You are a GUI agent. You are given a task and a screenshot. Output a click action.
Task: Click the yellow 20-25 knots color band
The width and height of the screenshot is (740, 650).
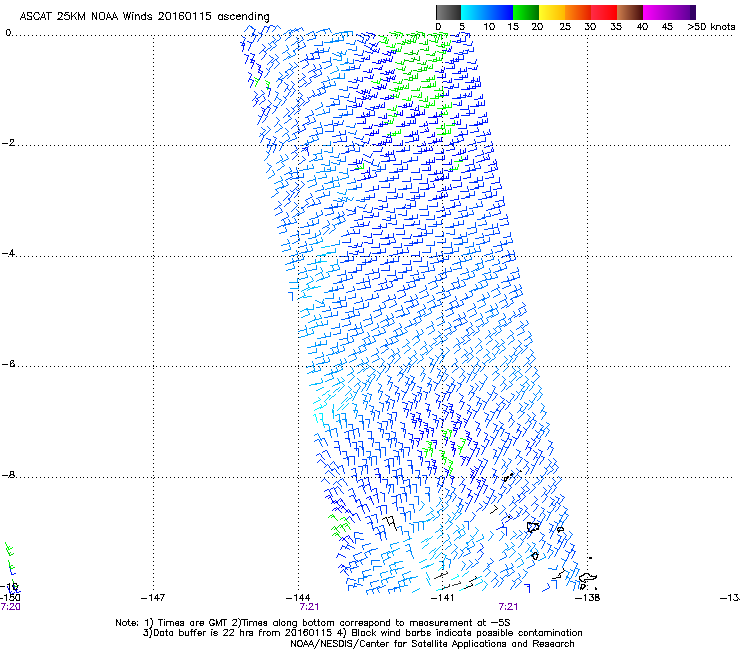point(552,12)
